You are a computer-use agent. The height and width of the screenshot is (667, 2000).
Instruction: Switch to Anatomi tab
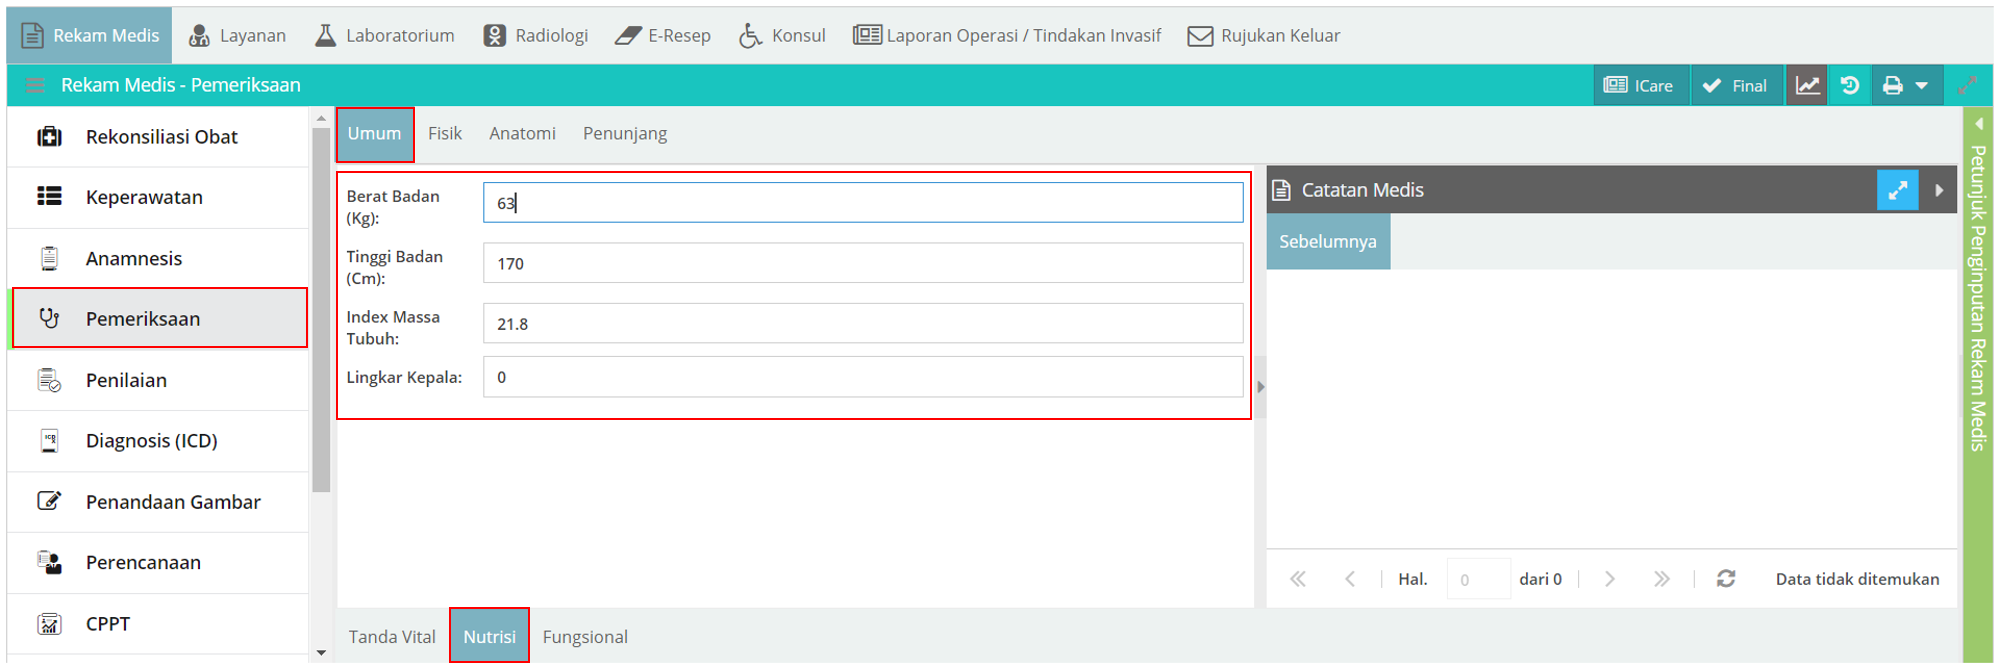(522, 134)
